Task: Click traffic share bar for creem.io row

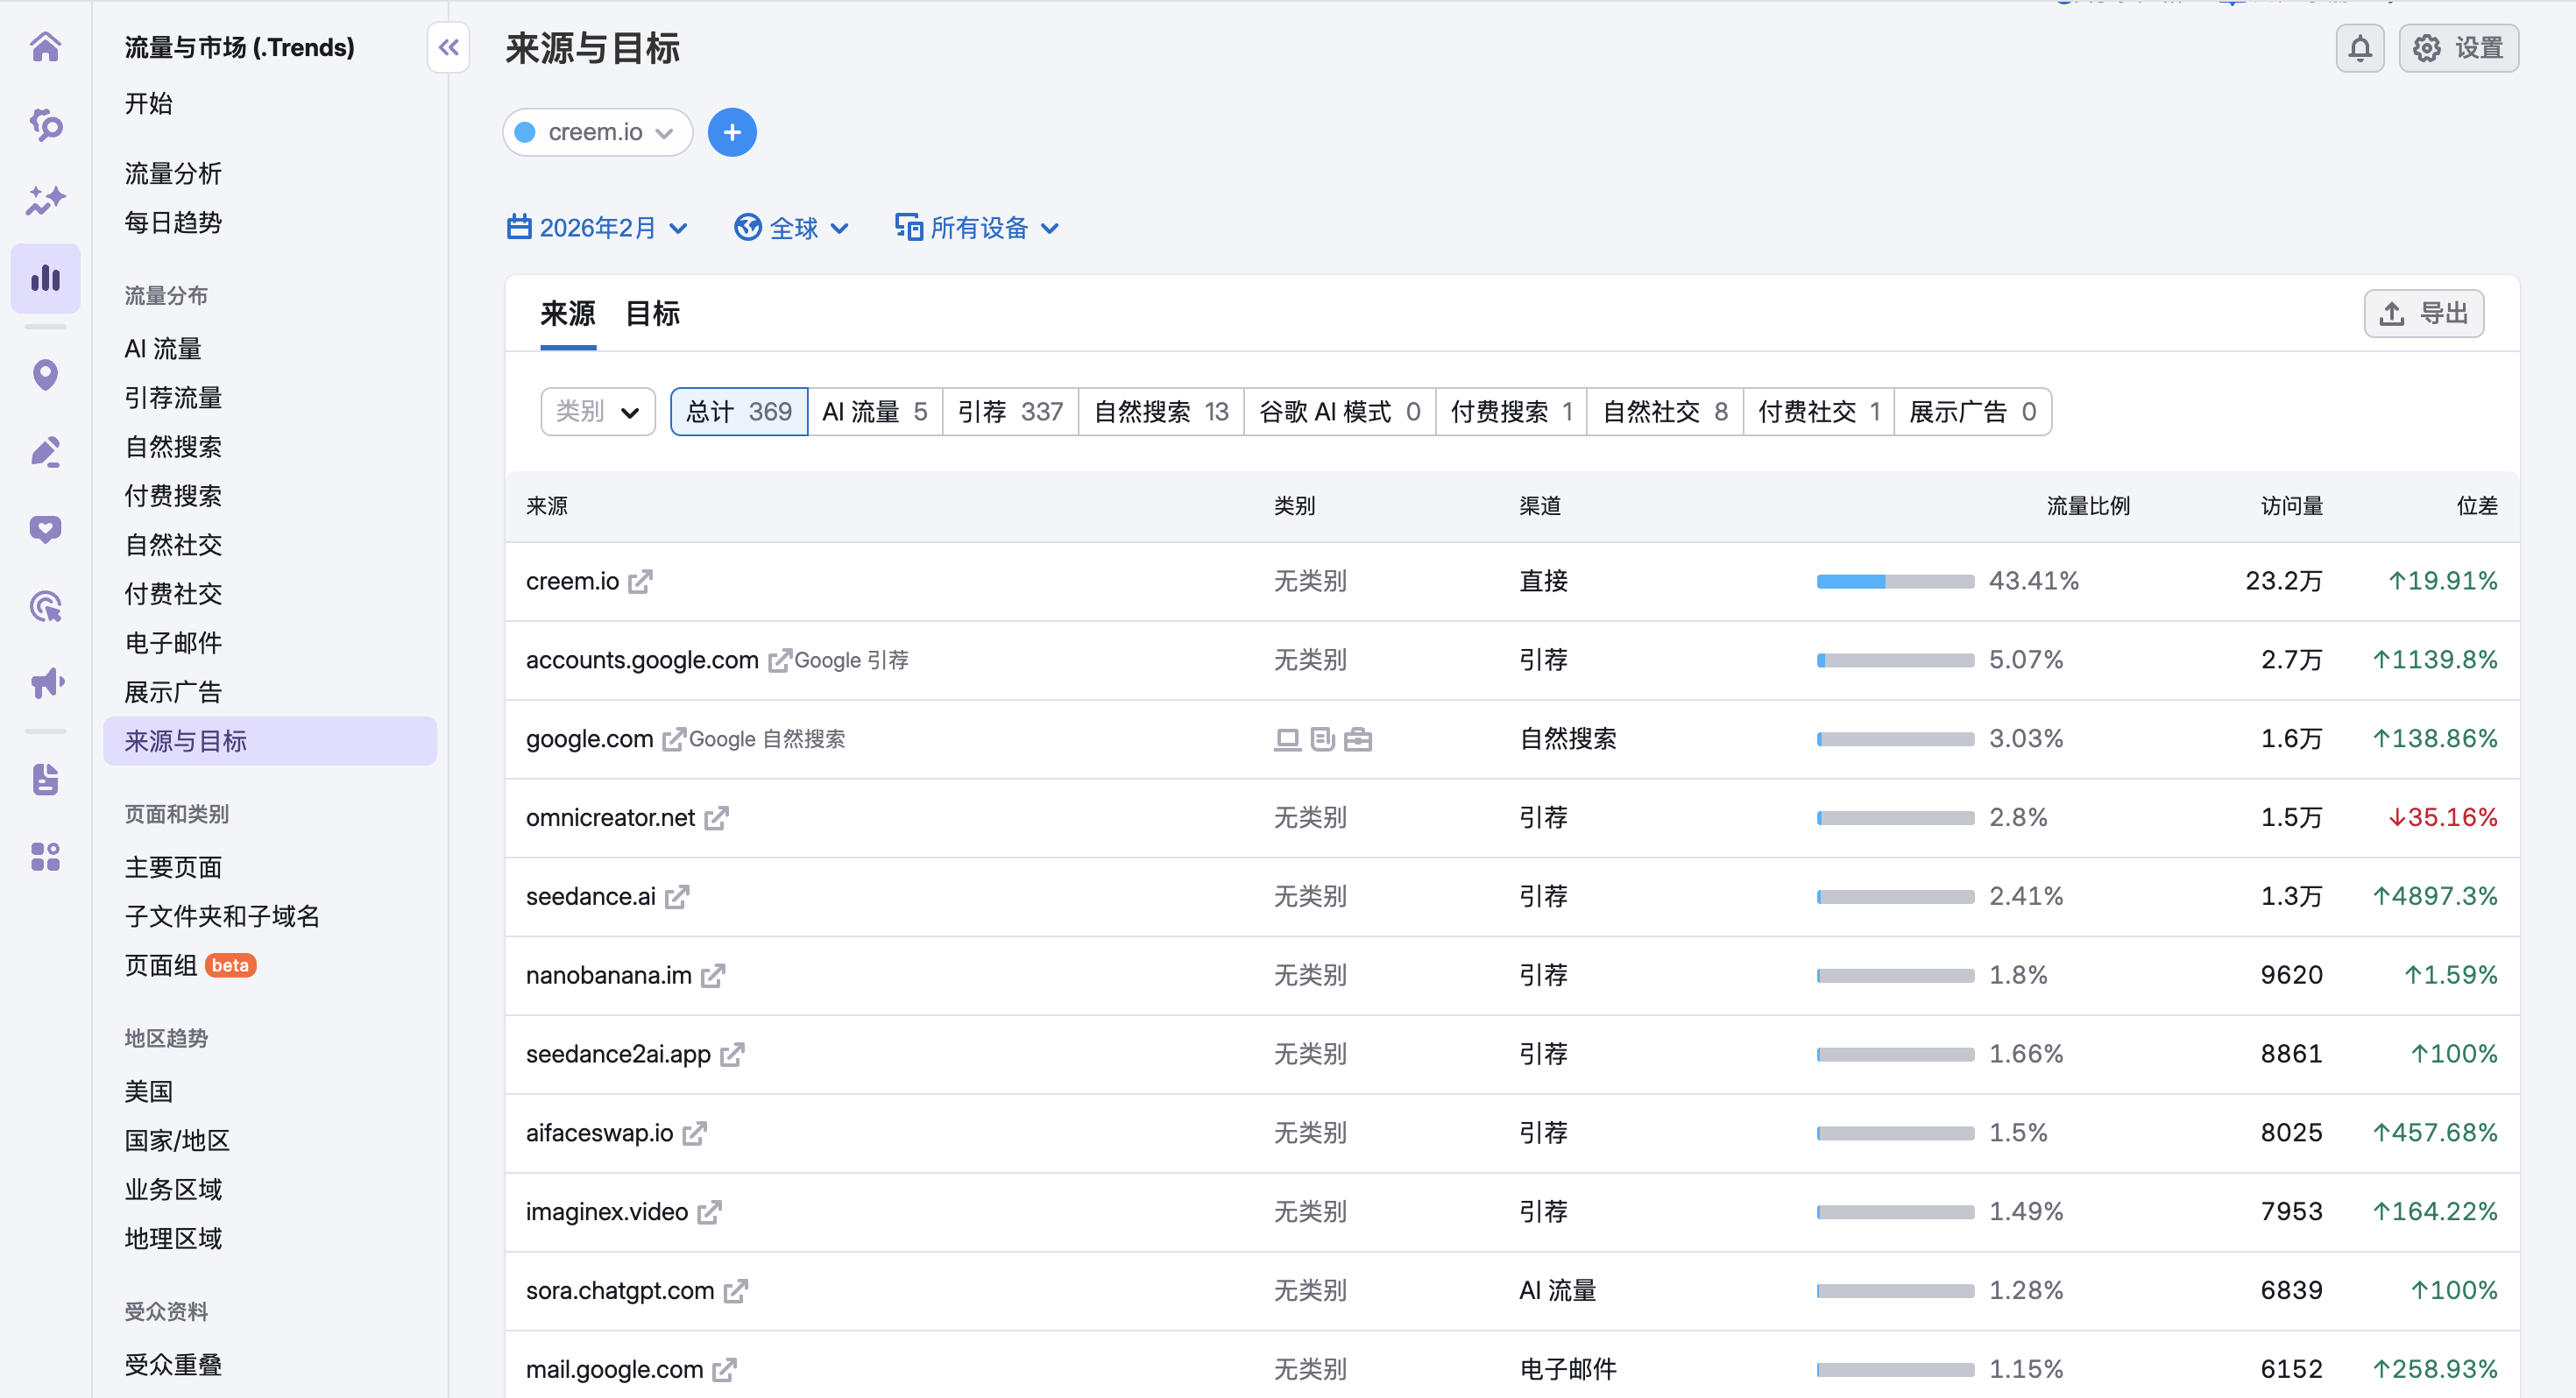Action: [x=1894, y=582]
